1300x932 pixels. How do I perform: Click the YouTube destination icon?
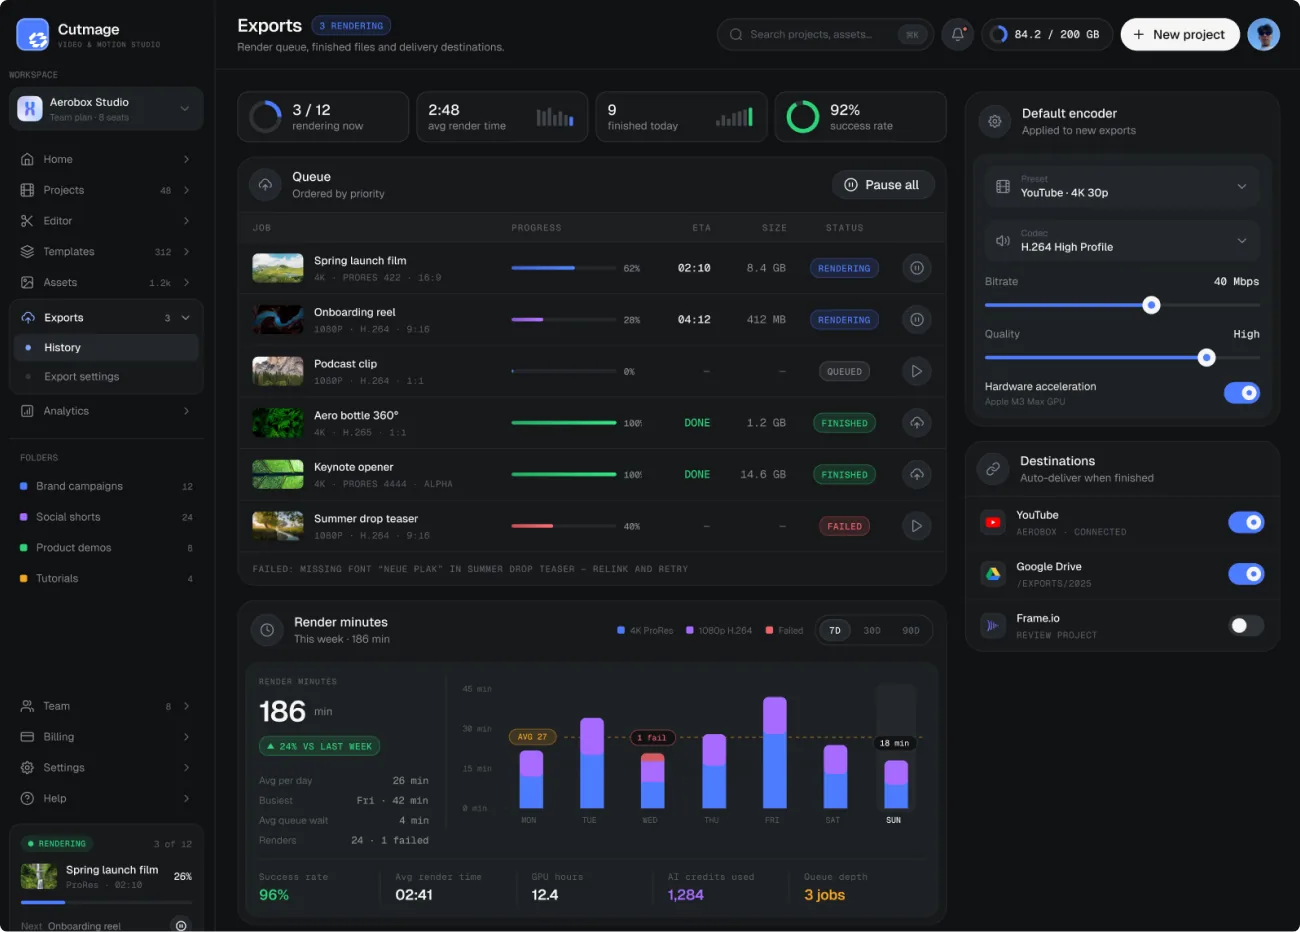click(x=993, y=522)
